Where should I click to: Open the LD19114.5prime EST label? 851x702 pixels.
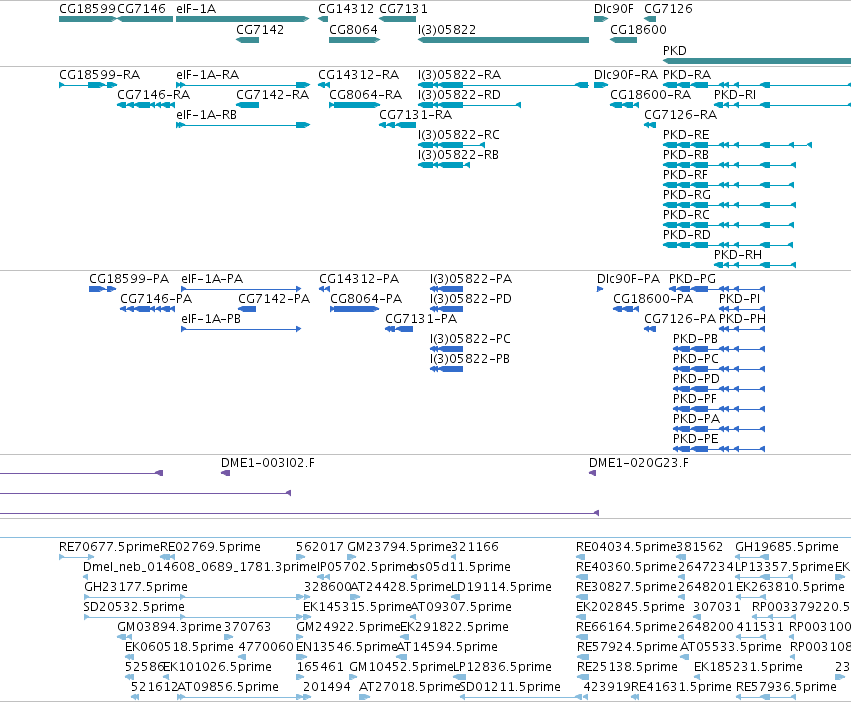click(501, 587)
